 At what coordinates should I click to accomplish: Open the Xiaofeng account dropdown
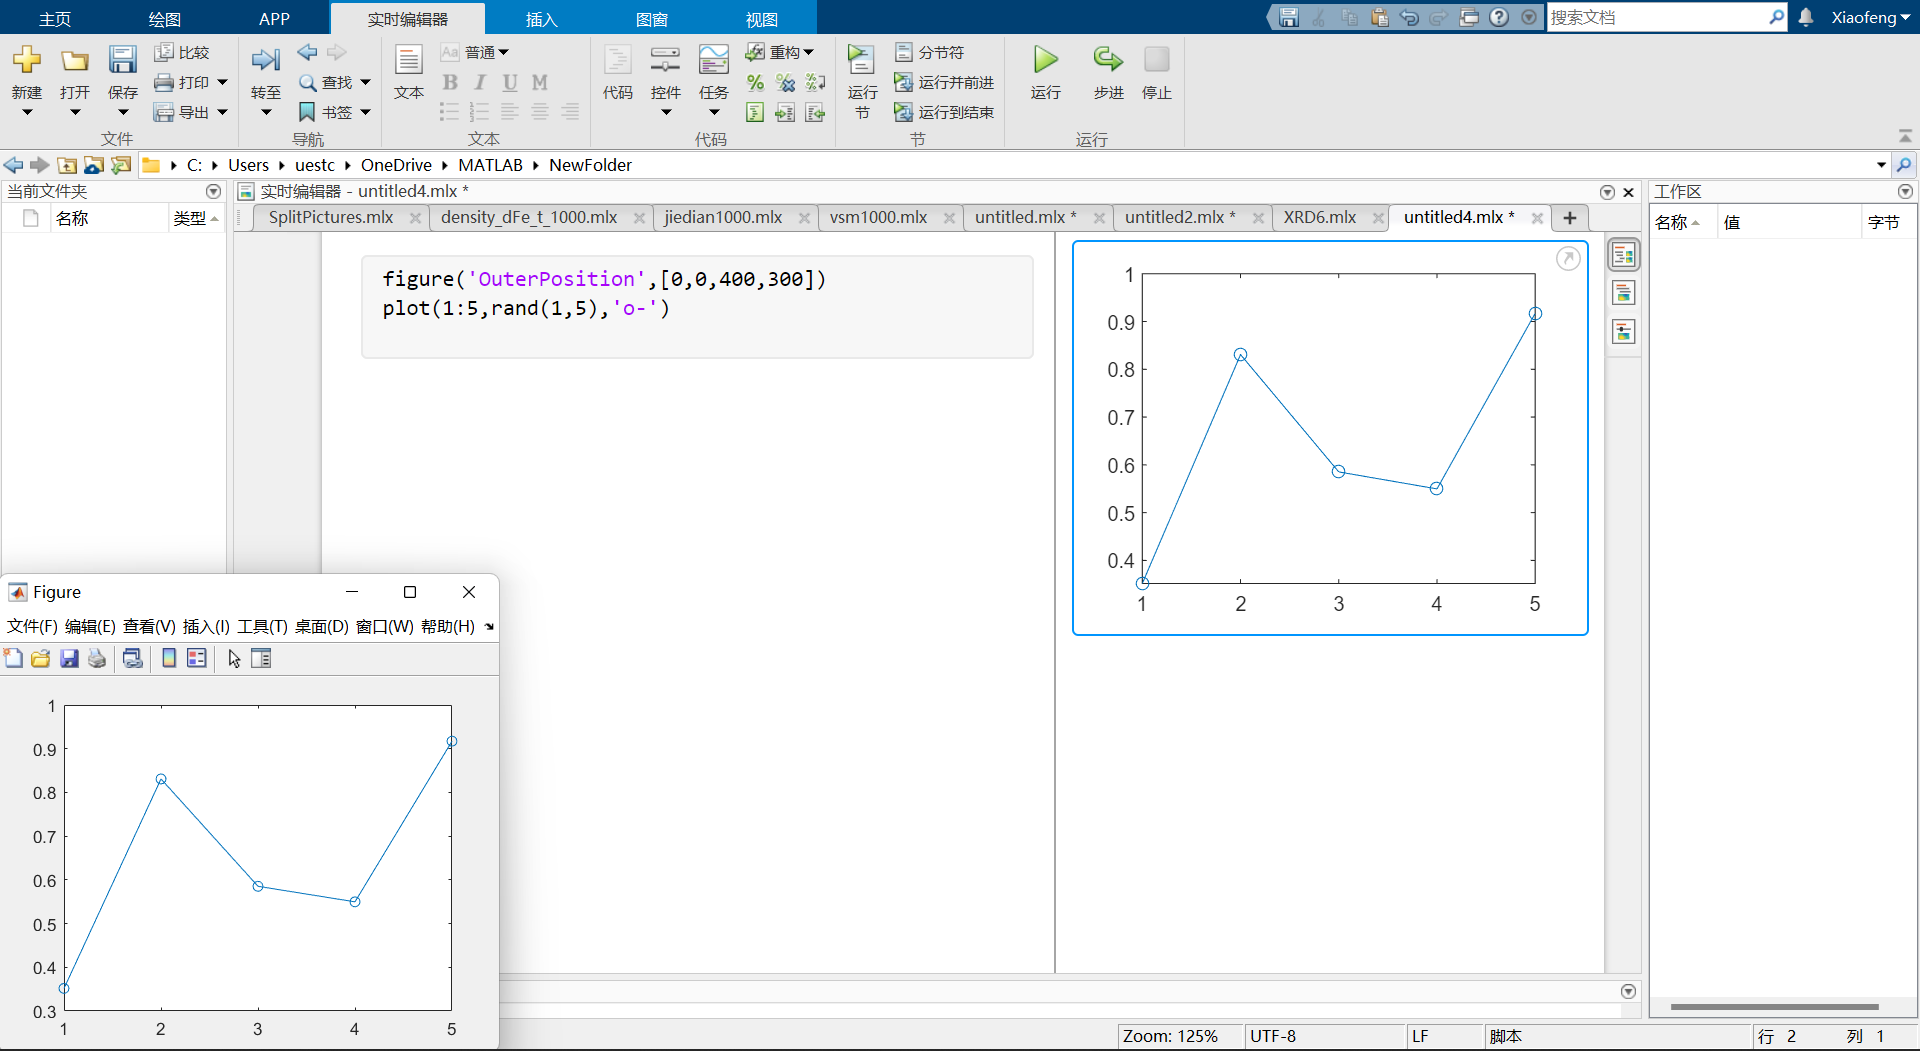coord(1871,17)
